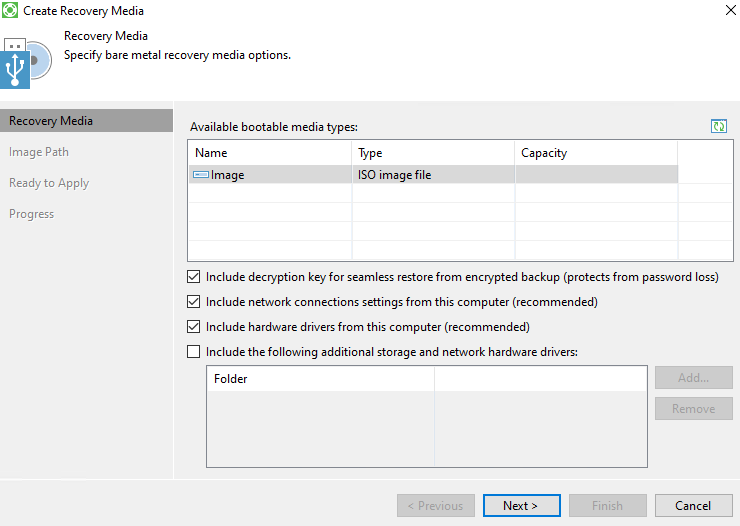Viewport: 740px width, 526px height.
Task: Sort media list by Name column
Action: pyautogui.click(x=269, y=153)
